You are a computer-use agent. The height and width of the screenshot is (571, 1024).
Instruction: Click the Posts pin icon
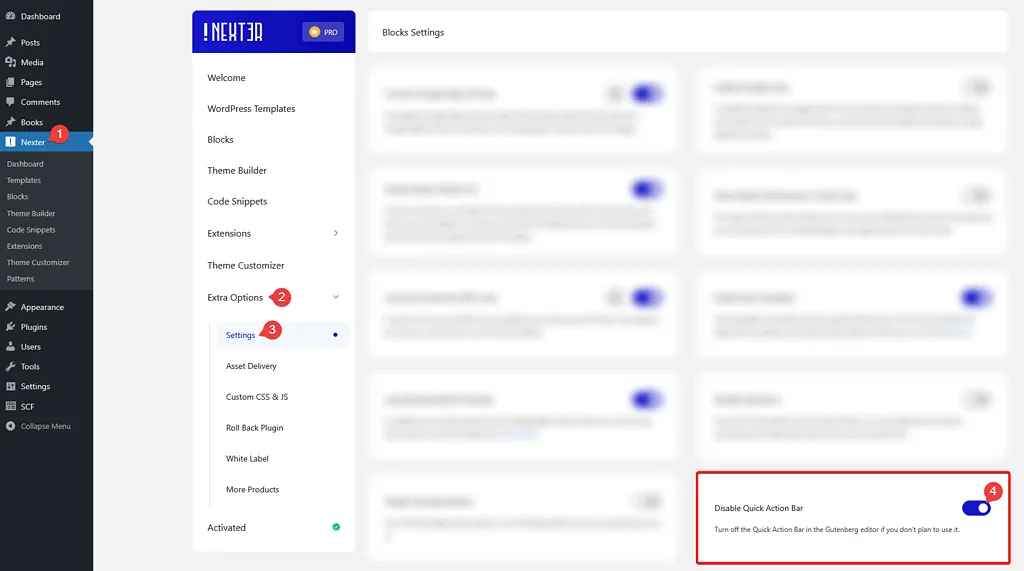pos(10,43)
